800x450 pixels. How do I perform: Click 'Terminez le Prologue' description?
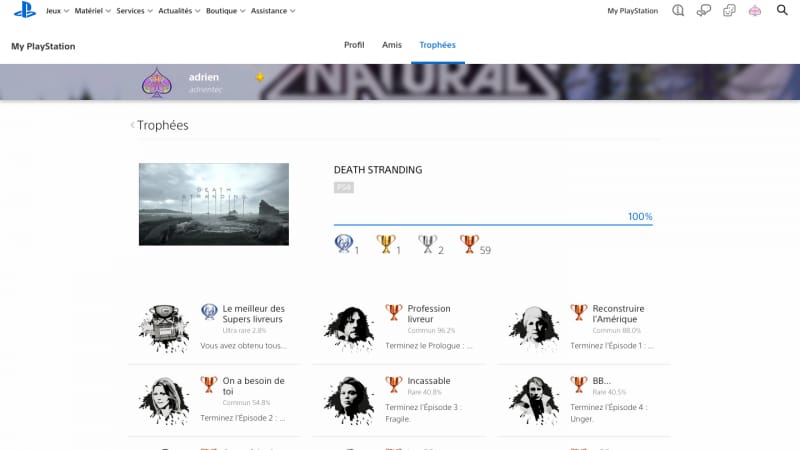(429, 345)
